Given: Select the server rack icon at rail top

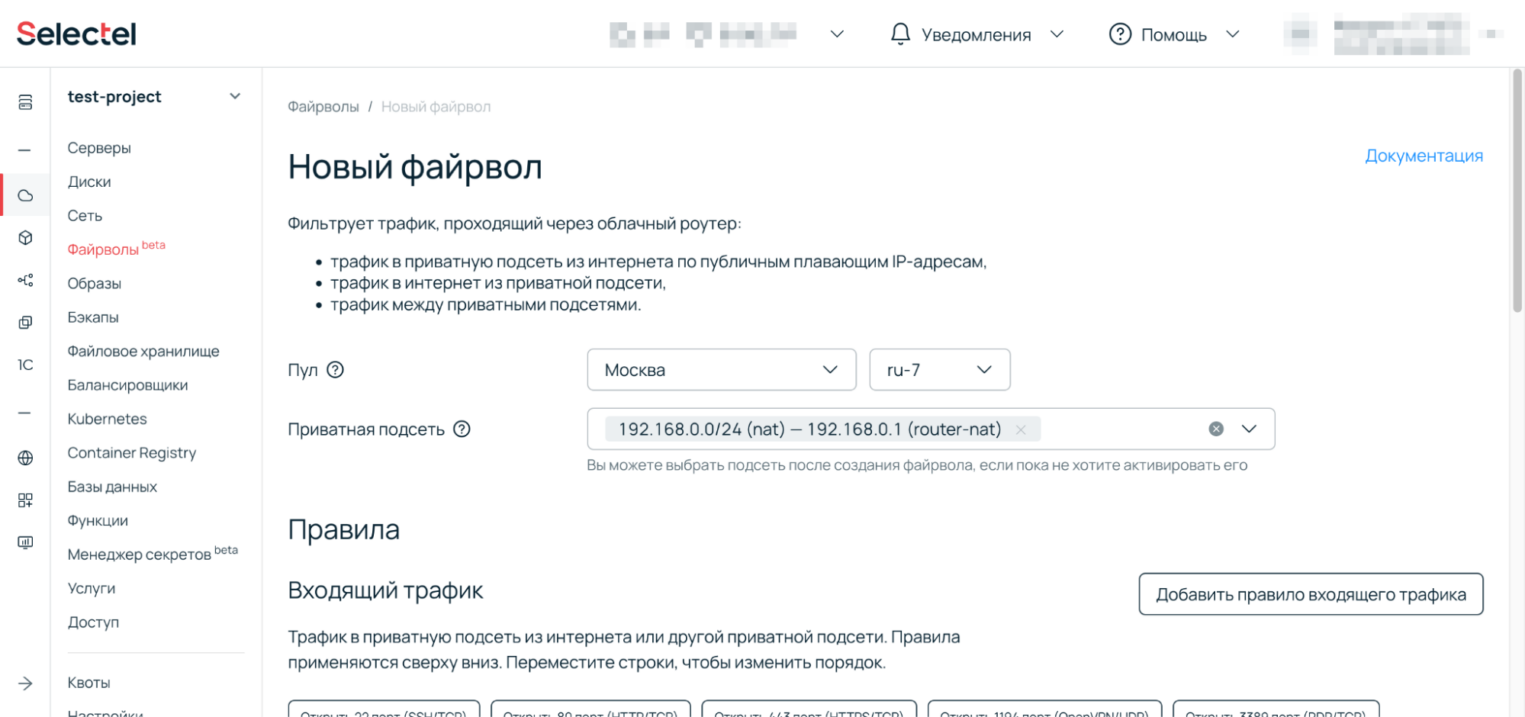Looking at the screenshot, I should (25, 103).
